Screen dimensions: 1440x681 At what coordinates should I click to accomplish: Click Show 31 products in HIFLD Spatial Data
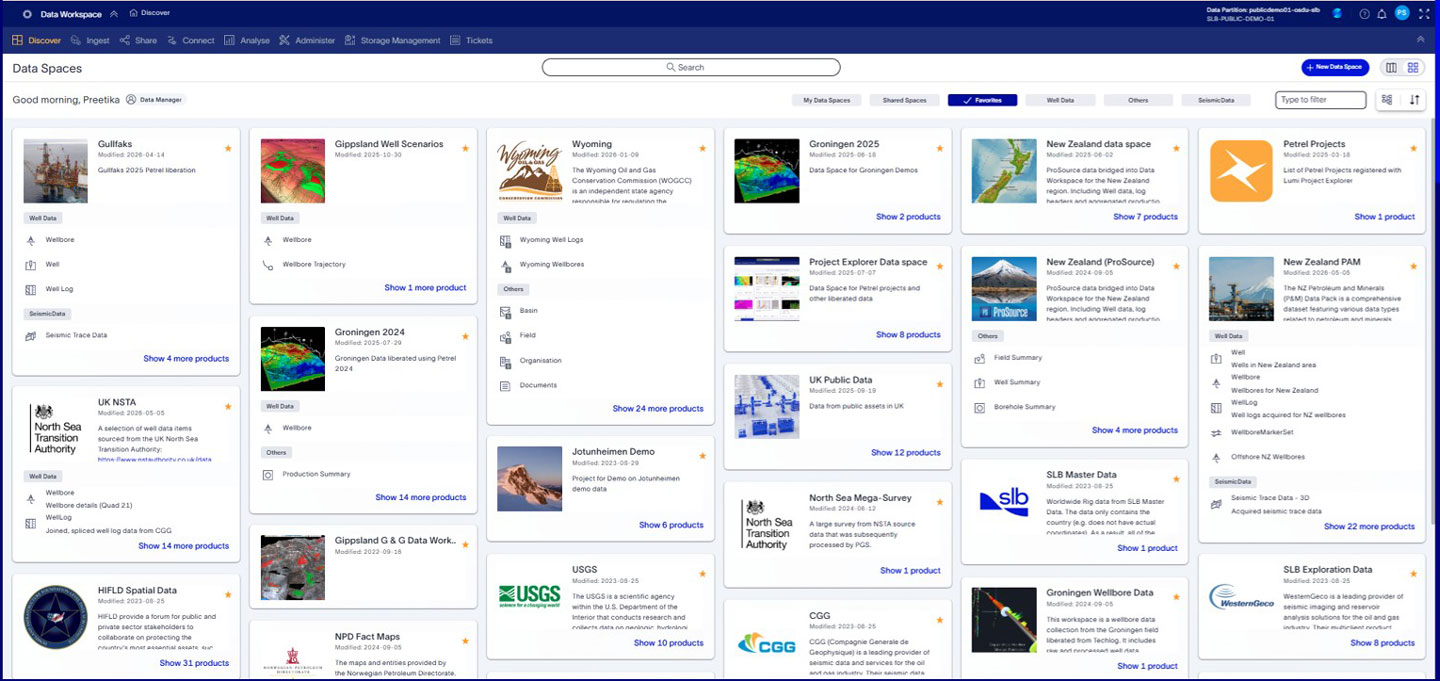(194, 663)
